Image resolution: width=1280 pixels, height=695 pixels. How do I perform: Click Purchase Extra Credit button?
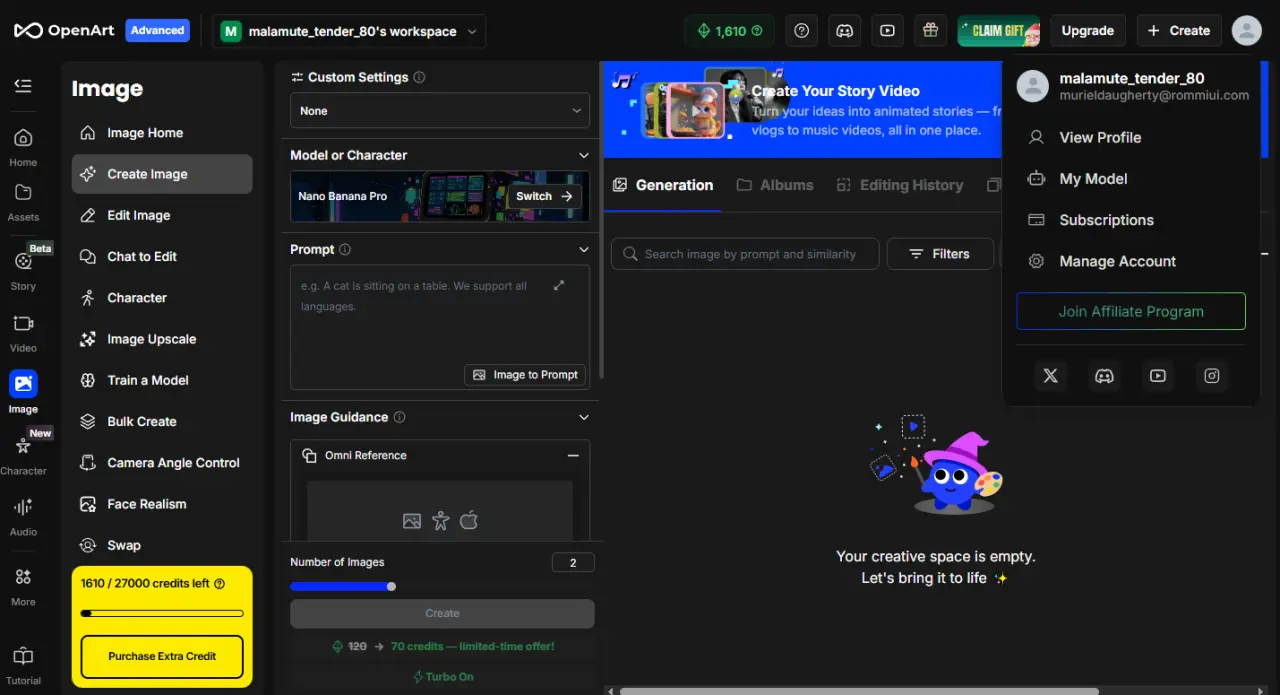click(x=162, y=656)
